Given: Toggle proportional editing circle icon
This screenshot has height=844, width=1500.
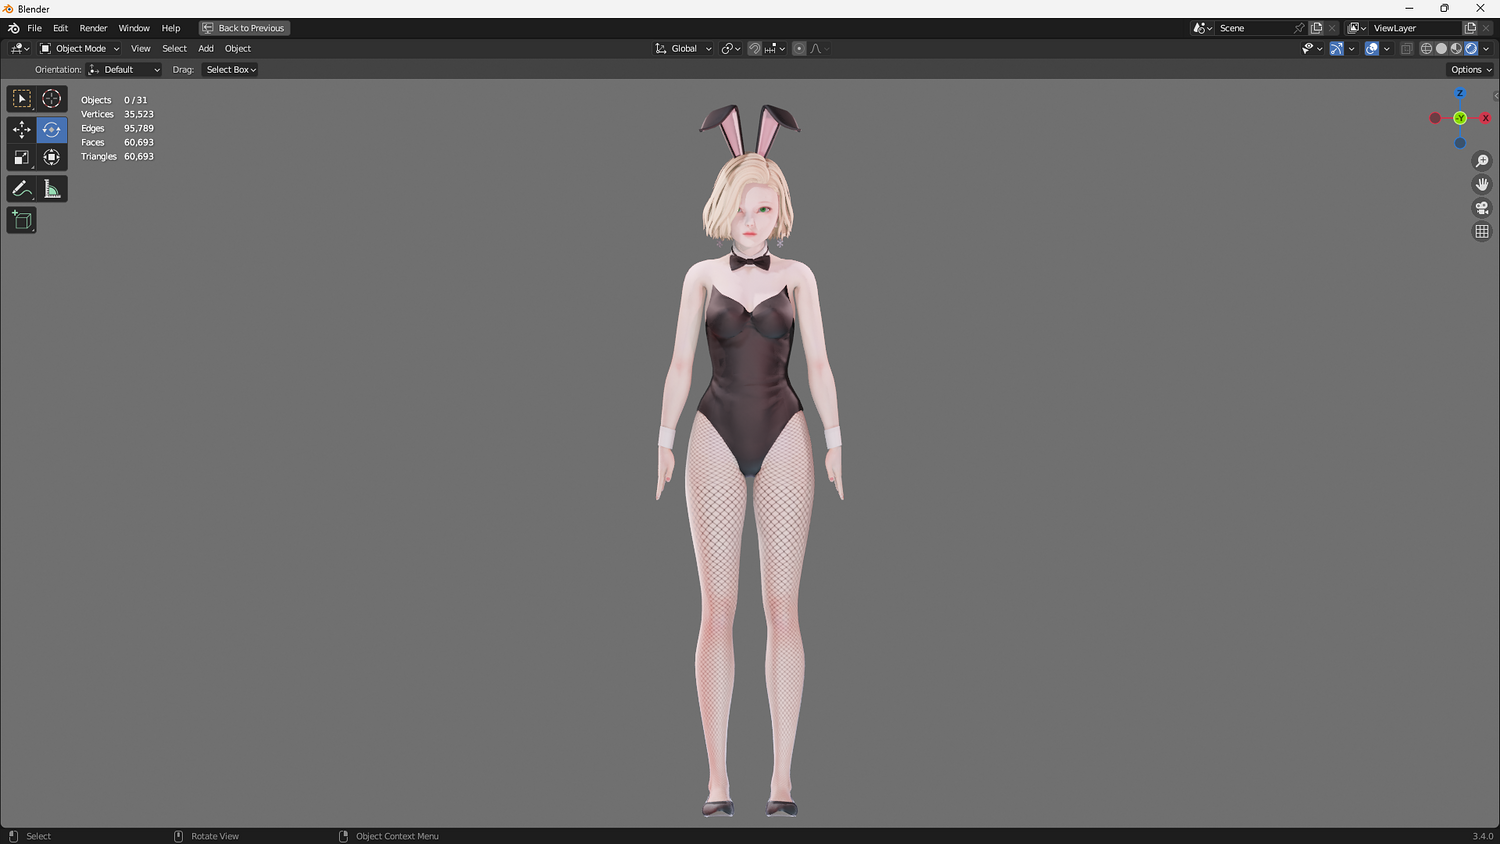Looking at the screenshot, I should (x=799, y=48).
